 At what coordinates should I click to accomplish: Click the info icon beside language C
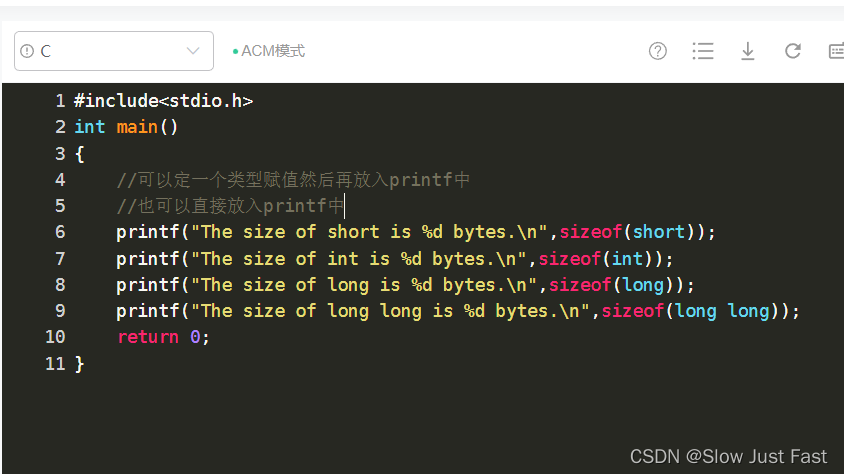[27, 51]
